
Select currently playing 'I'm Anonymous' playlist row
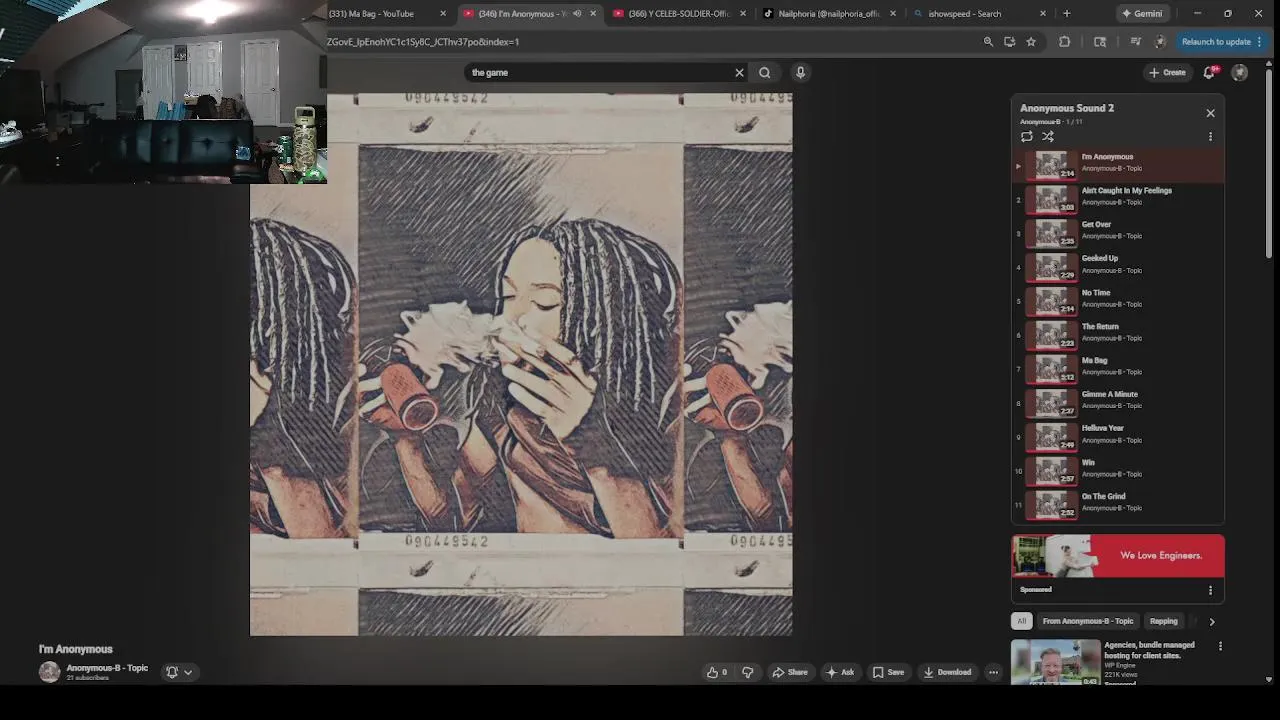pyautogui.click(x=1117, y=164)
